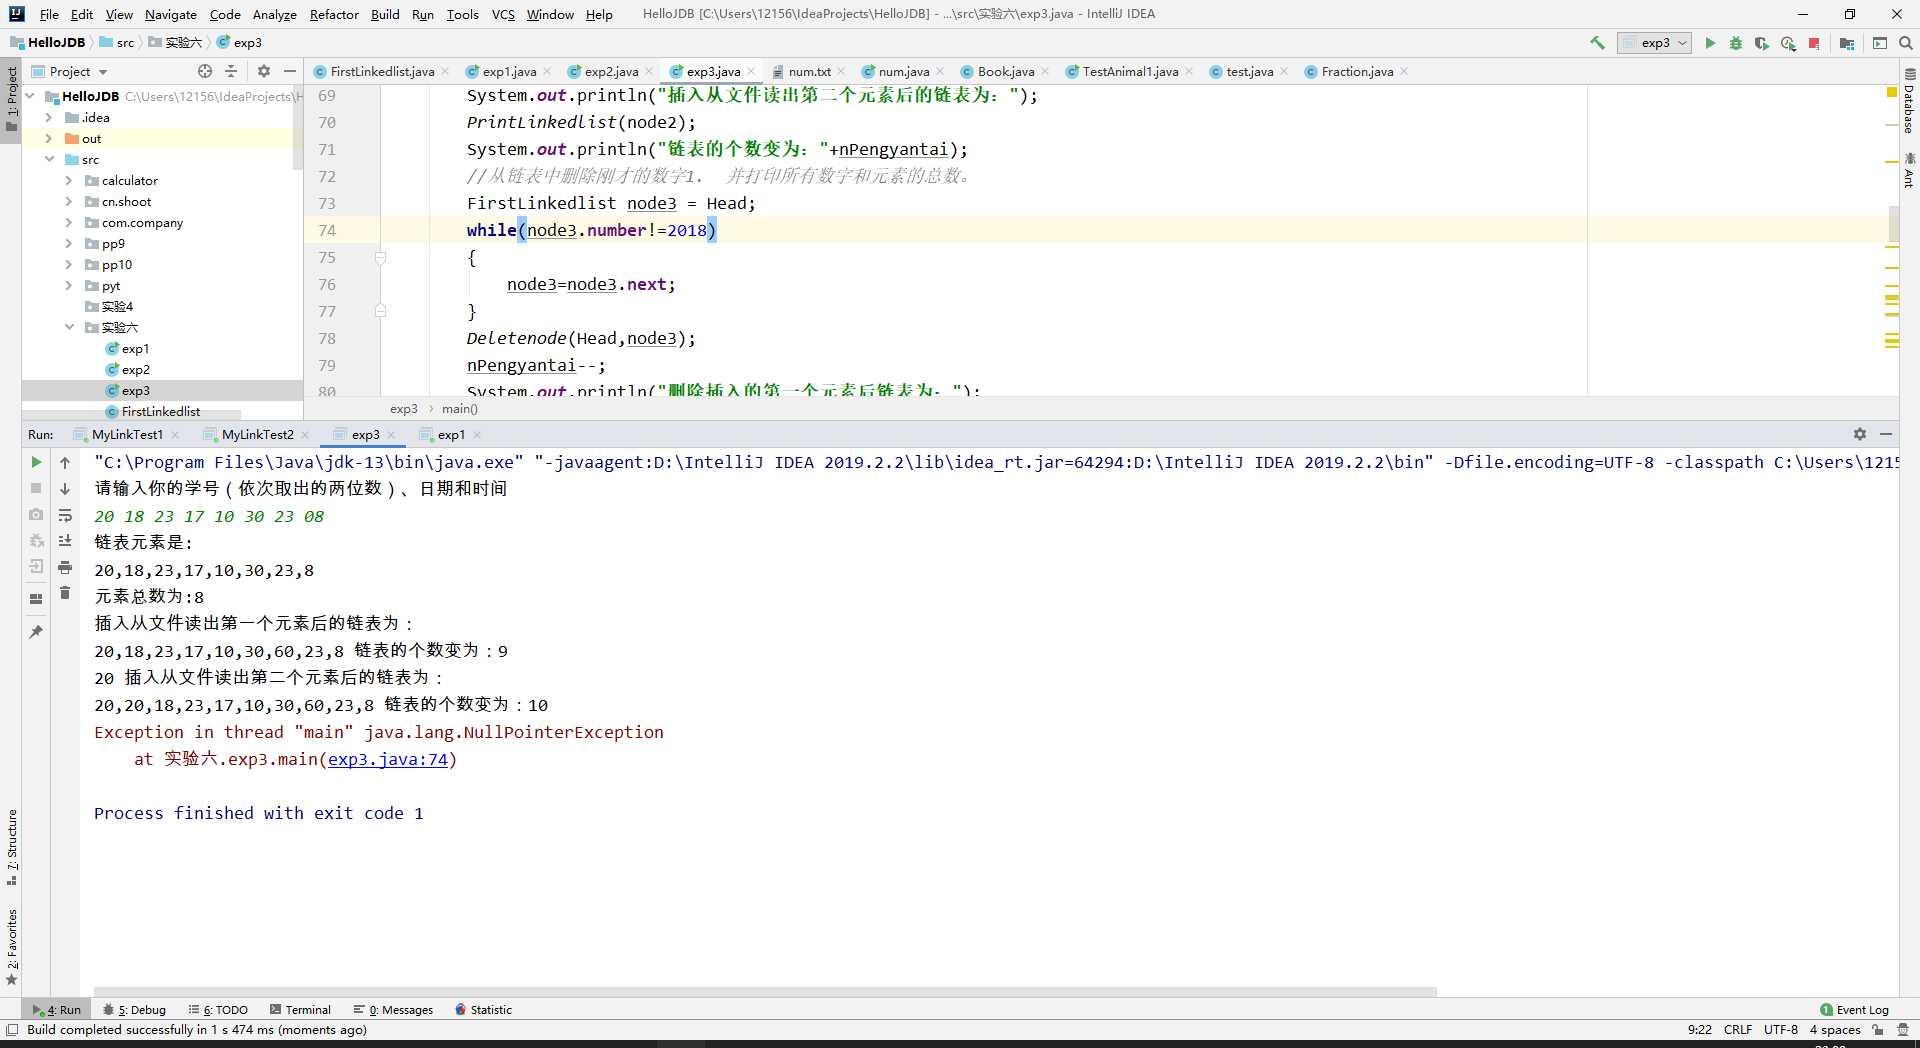Image resolution: width=1920 pixels, height=1048 pixels.
Task: Select the MyLinkTest1 run tab
Action: (127, 434)
